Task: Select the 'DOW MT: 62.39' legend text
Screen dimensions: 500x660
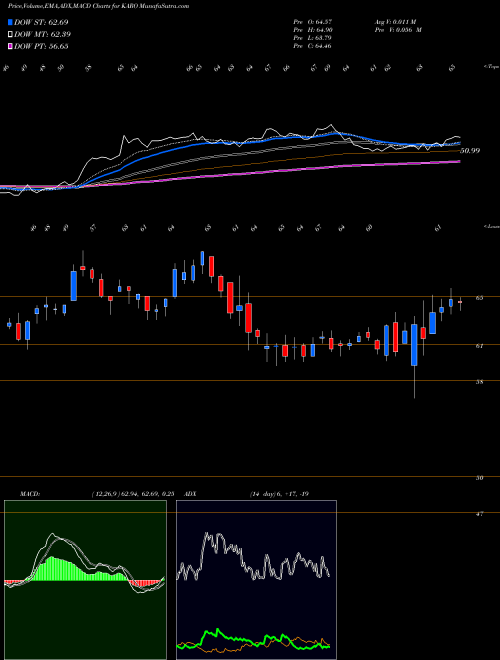Action: click(43, 34)
